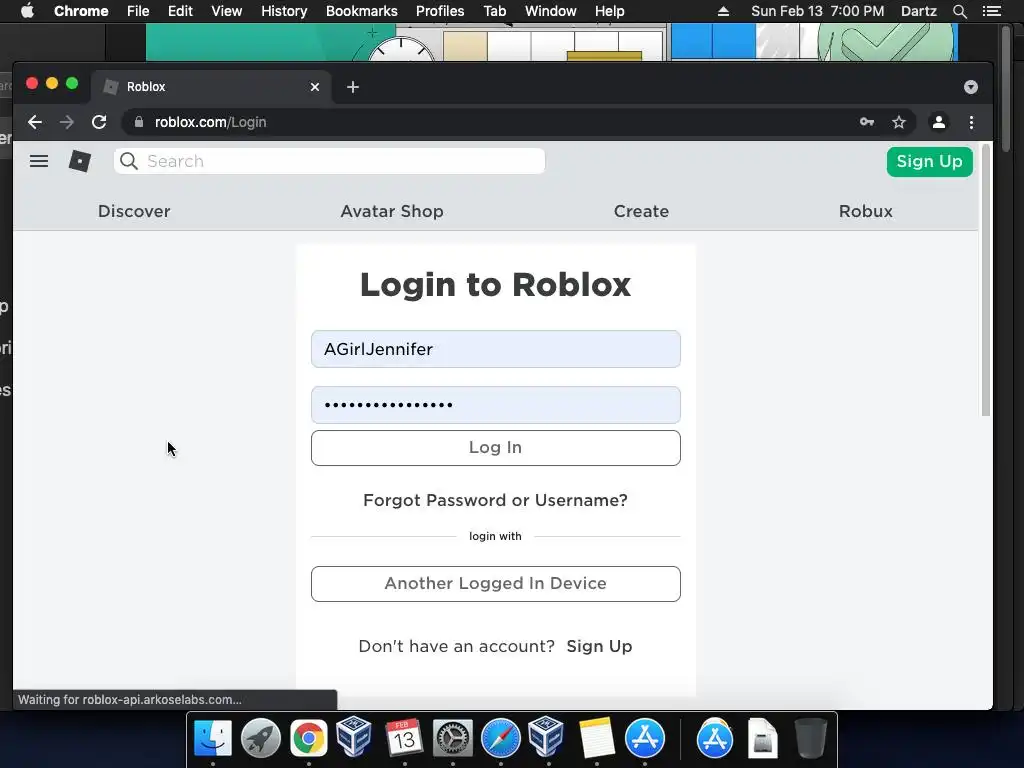Open the Calendar icon showing 13
1024x768 pixels.
[404, 738]
